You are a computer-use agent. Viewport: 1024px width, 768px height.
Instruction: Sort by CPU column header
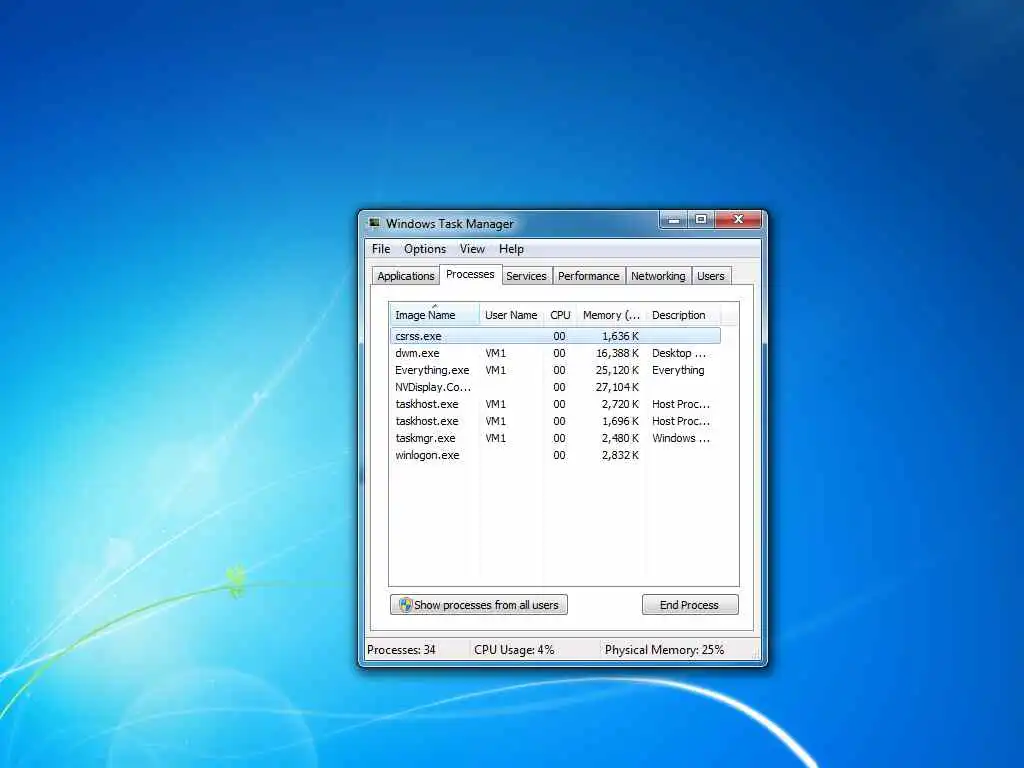coord(560,315)
